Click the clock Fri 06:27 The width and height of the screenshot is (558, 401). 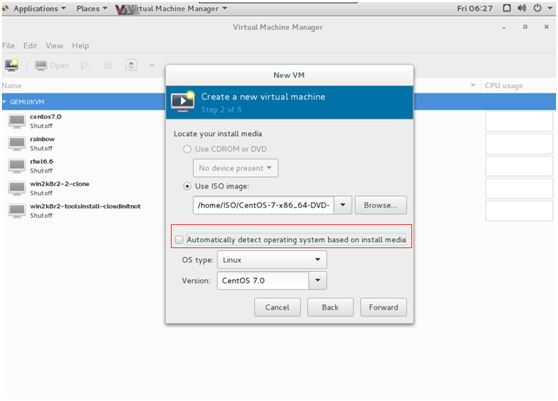click(475, 8)
